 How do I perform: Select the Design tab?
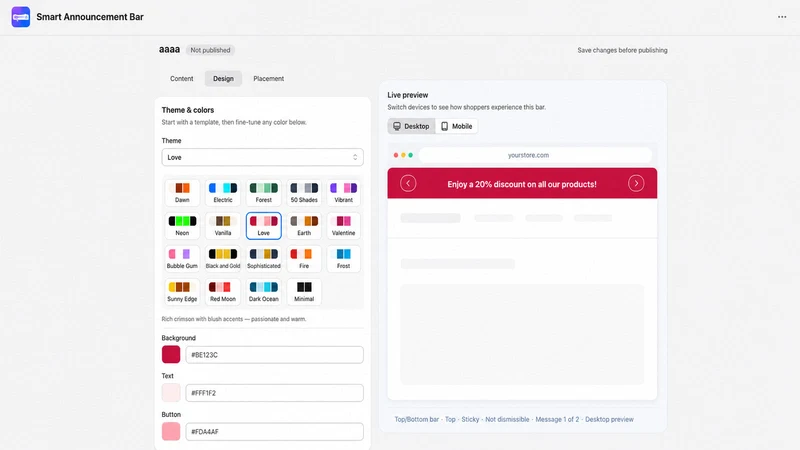tap(223, 79)
